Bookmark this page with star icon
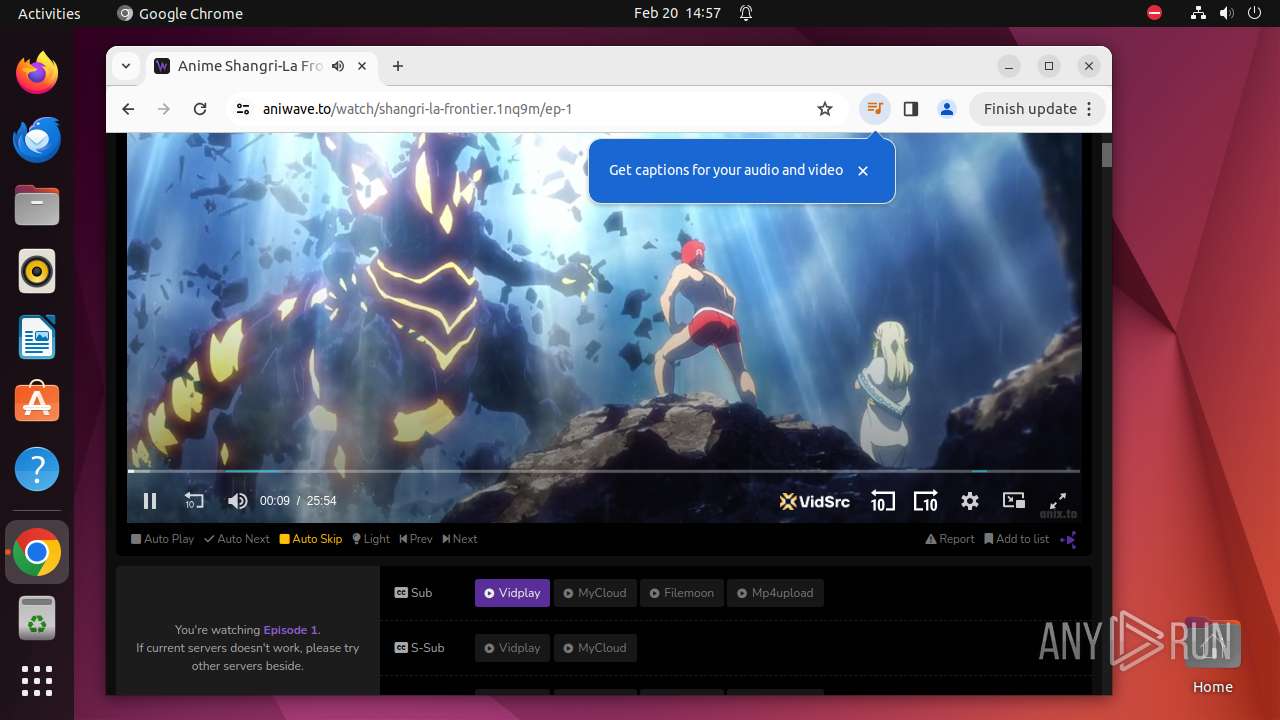The height and width of the screenshot is (720, 1280). click(x=825, y=109)
